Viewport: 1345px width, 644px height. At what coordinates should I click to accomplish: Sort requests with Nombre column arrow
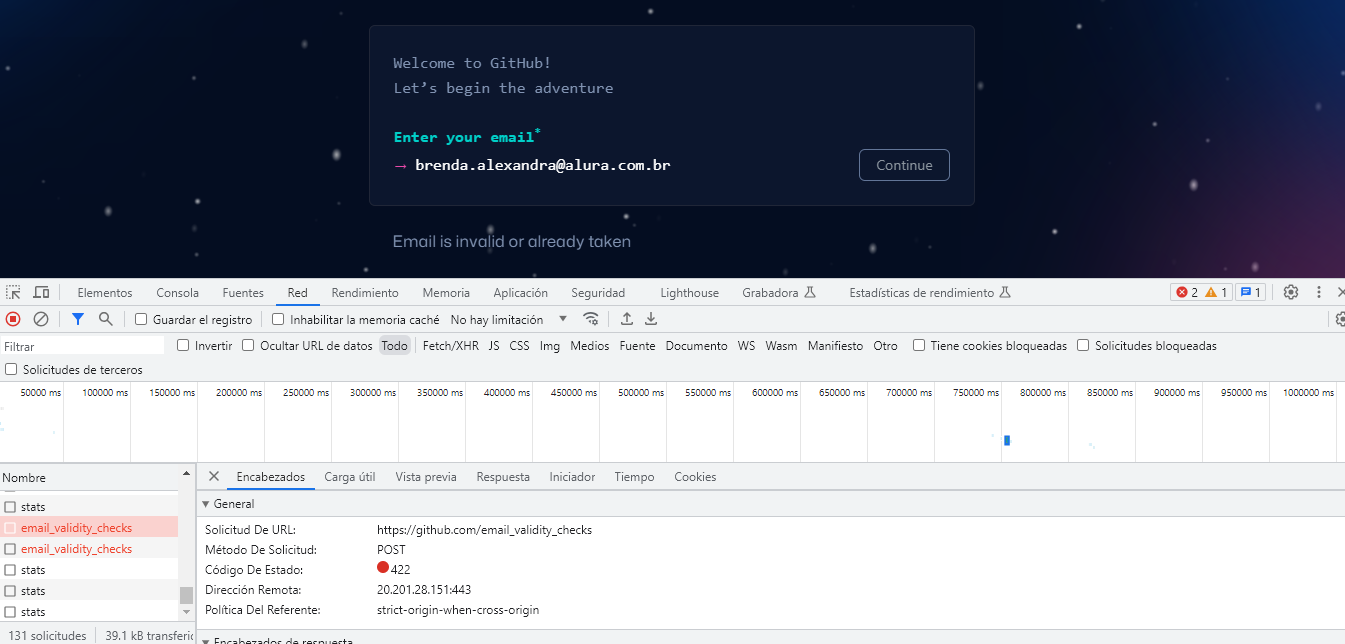pos(186,473)
